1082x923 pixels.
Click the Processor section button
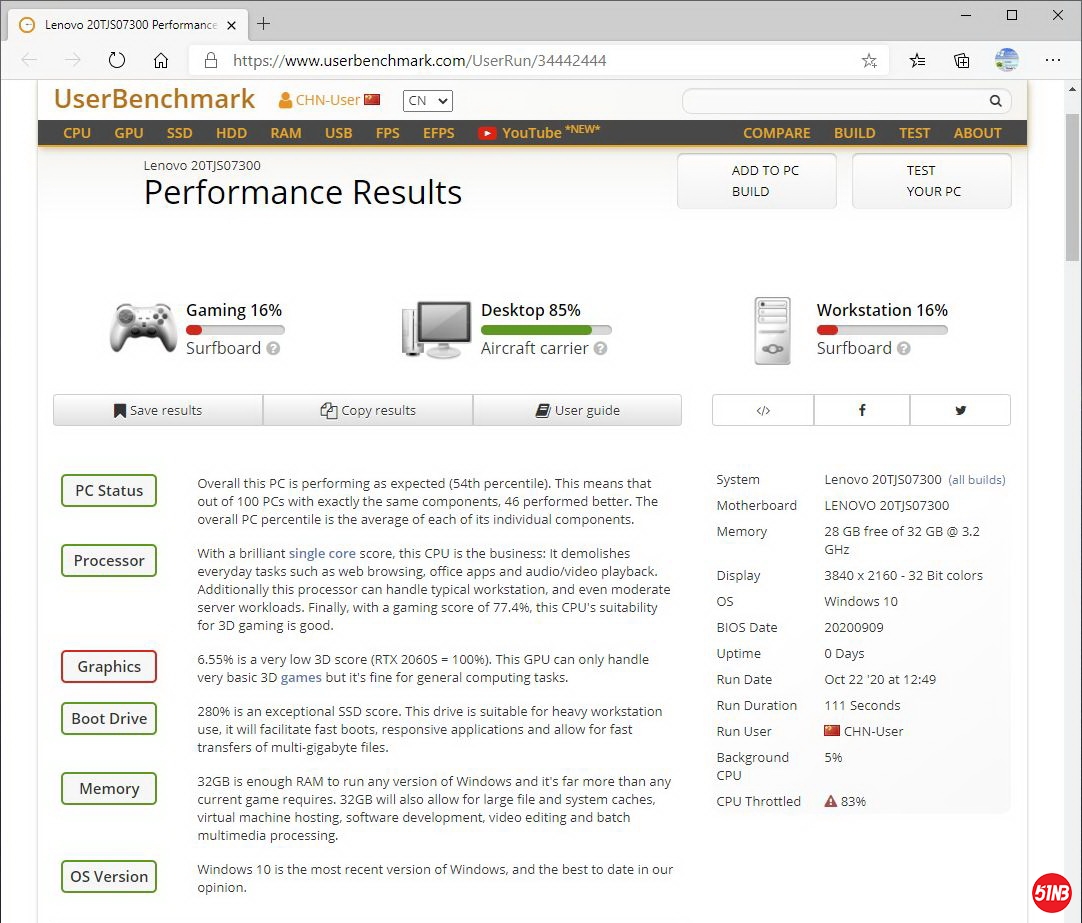(x=109, y=560)
